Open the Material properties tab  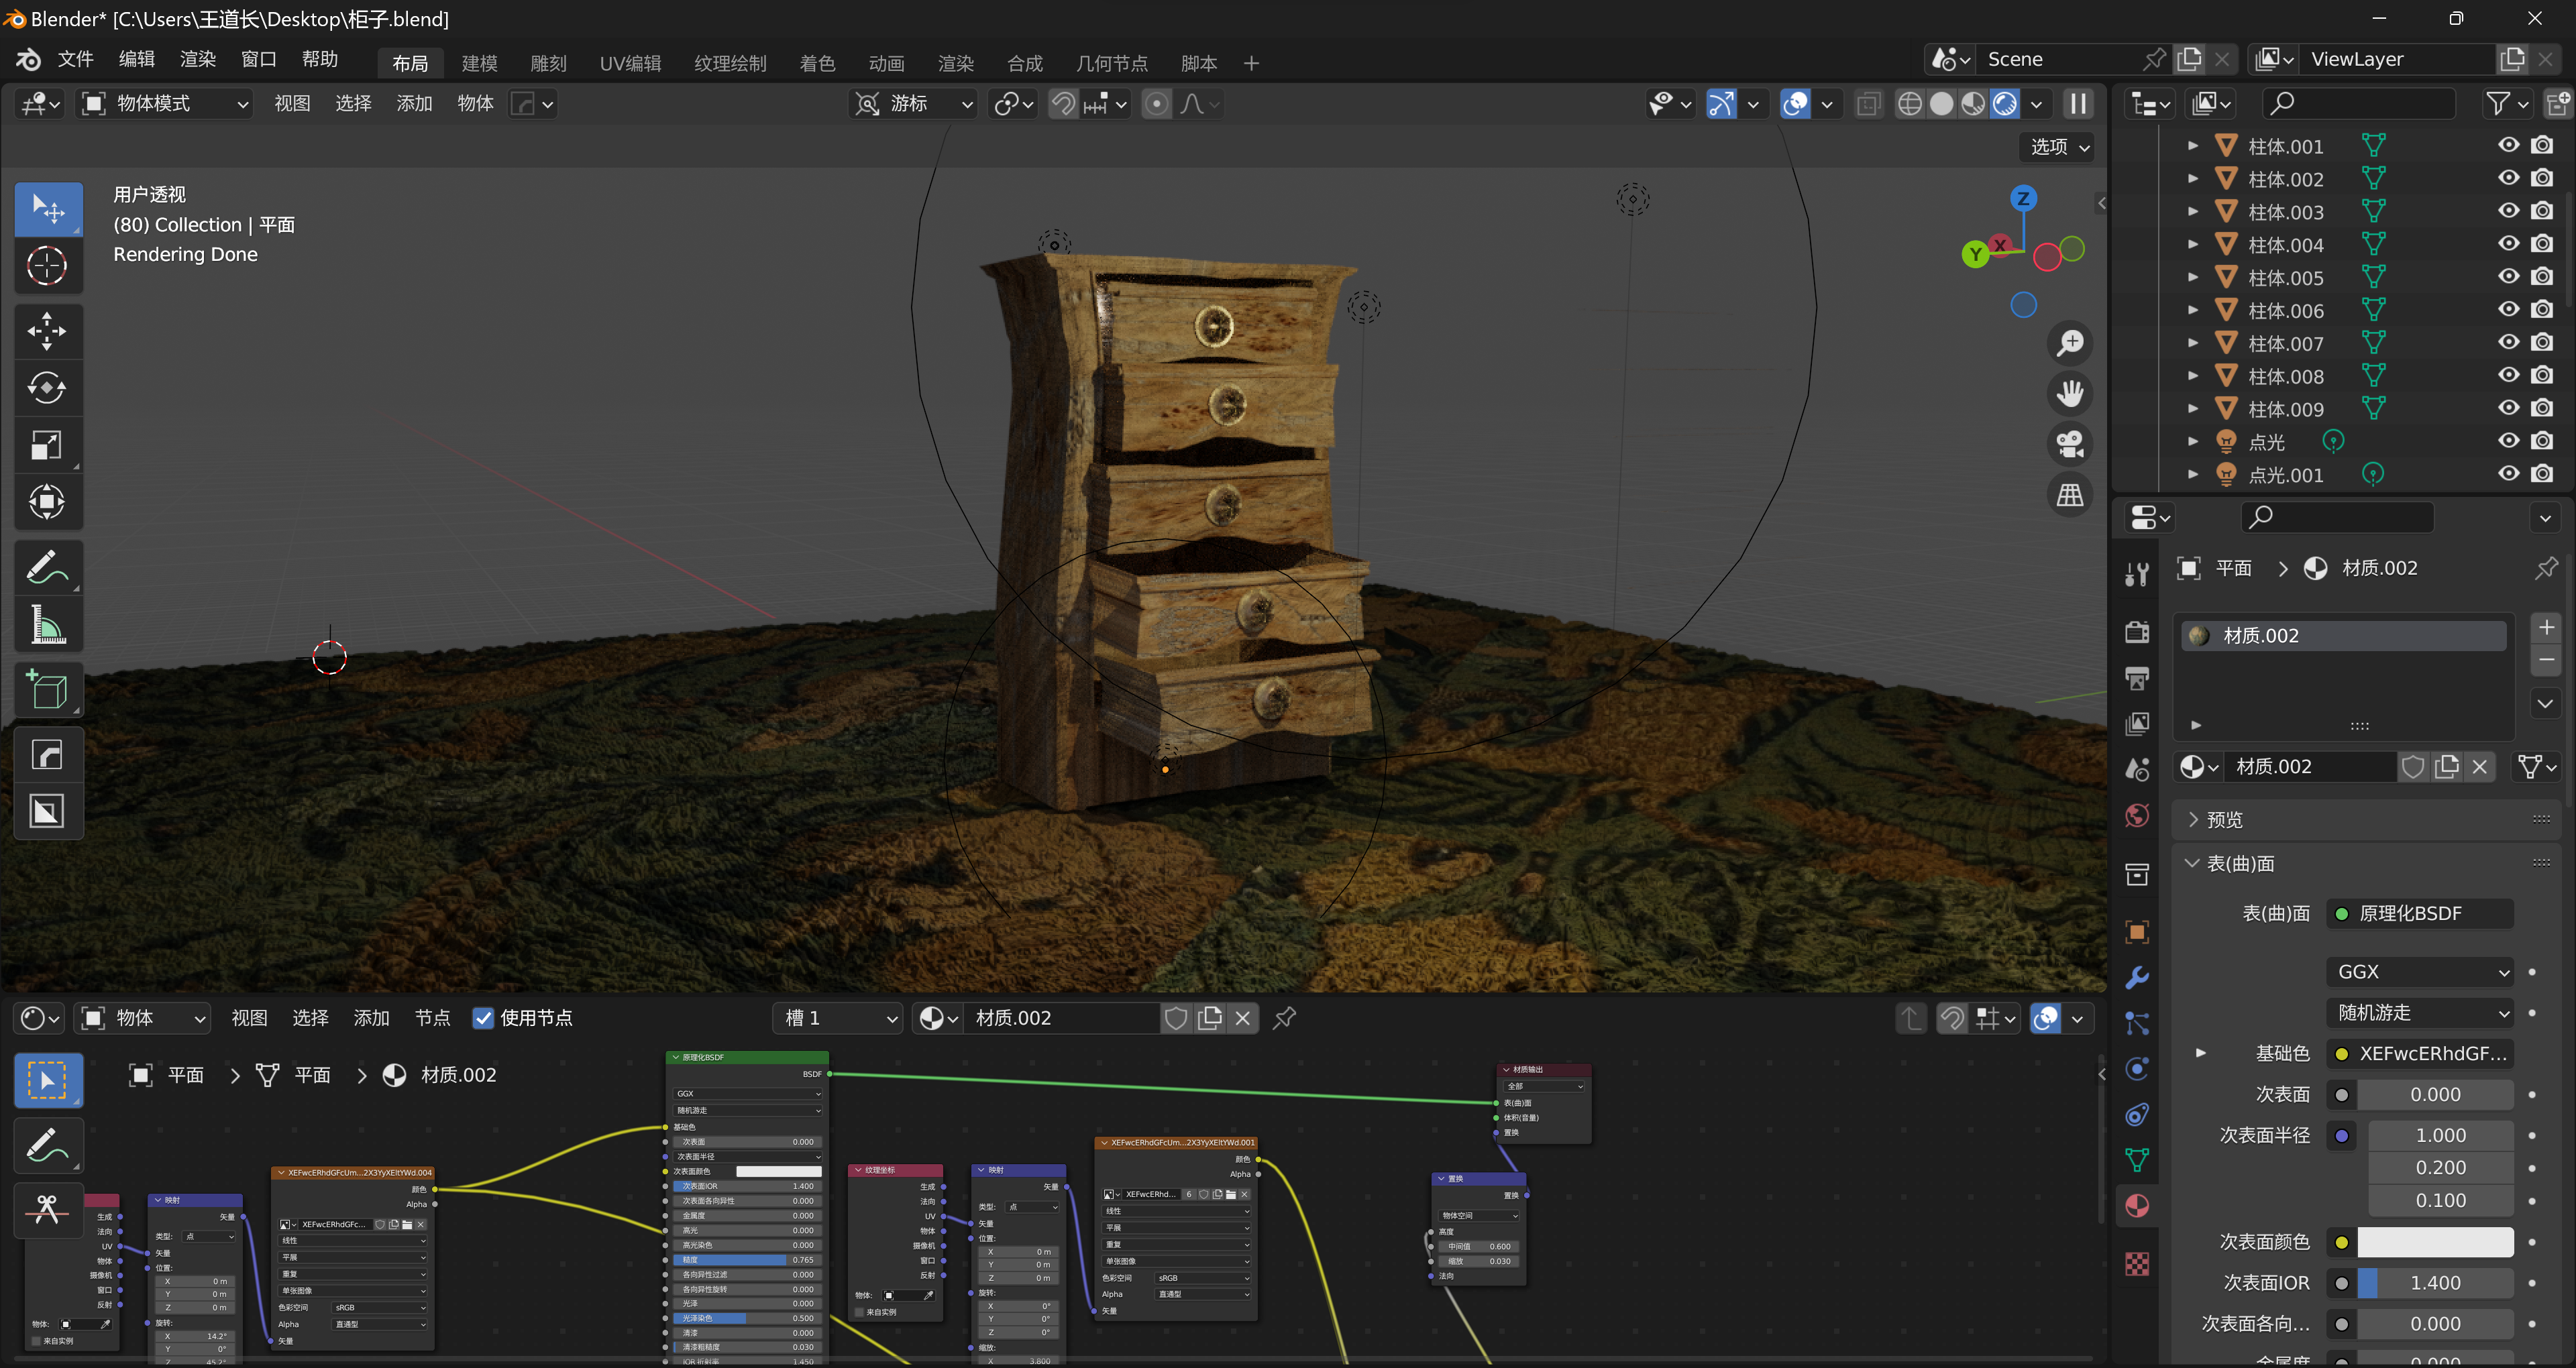coord(2137,1205)
